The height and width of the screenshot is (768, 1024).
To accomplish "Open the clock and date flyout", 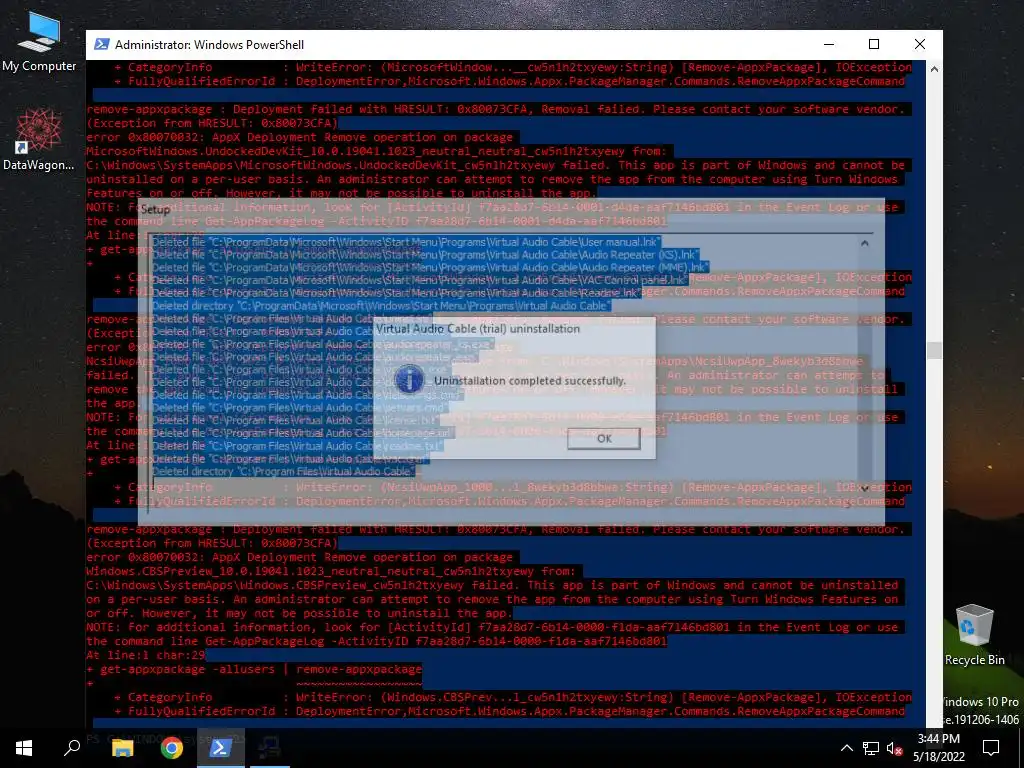I will click(x=938, y=748).
